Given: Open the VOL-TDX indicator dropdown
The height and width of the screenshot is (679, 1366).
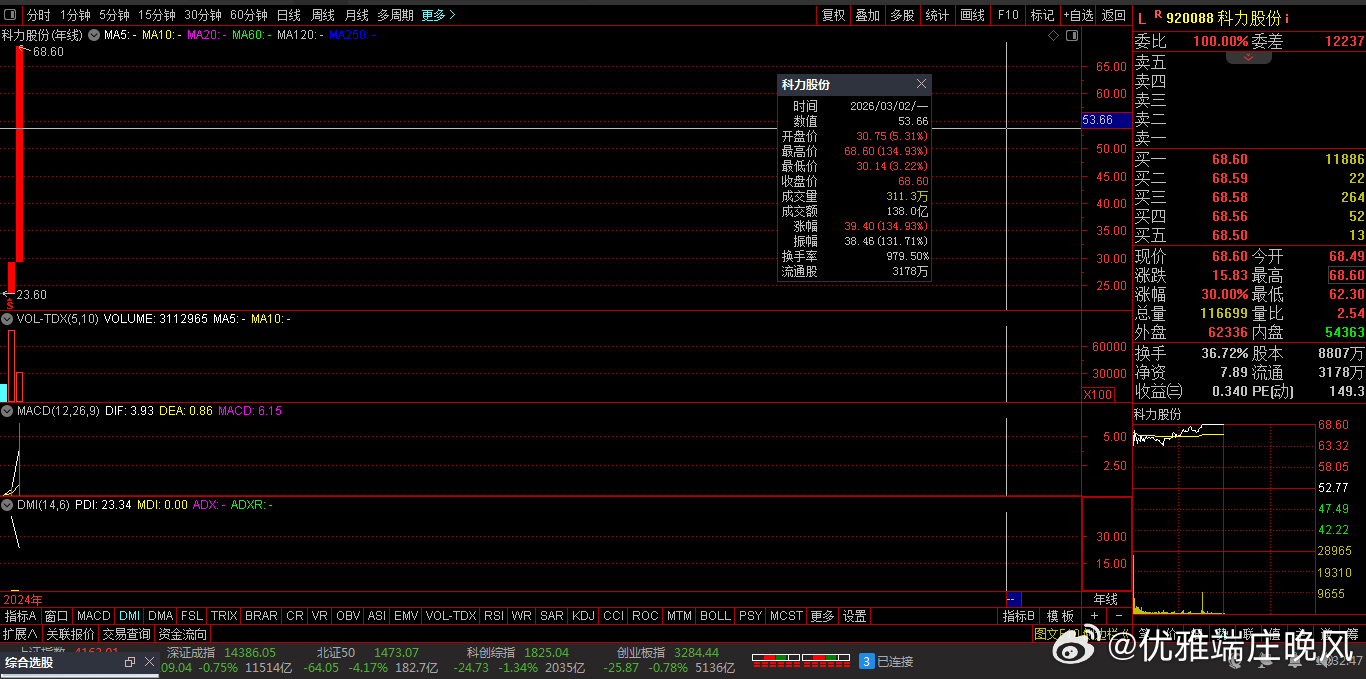Looking at the screenshot, I should [8, 319].
